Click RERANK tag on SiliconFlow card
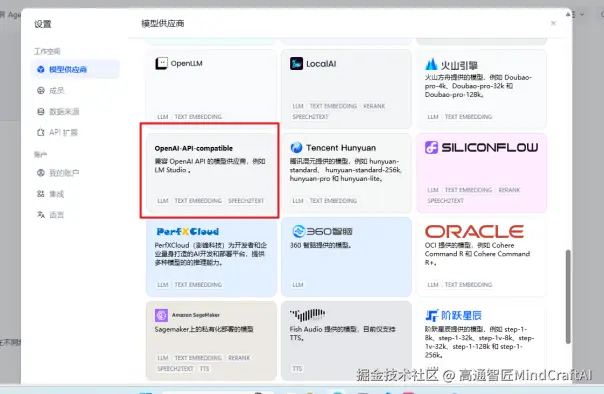Screen dimensions: 604x394 click(509, 190)
